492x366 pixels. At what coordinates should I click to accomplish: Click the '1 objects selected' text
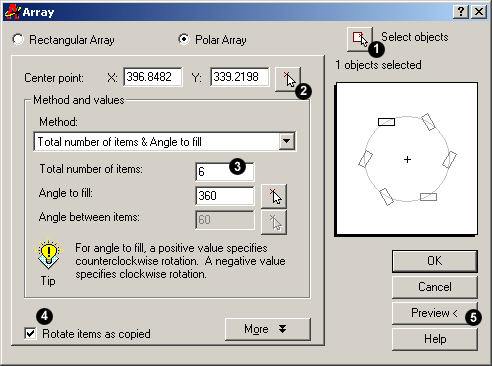coord(378,65)
